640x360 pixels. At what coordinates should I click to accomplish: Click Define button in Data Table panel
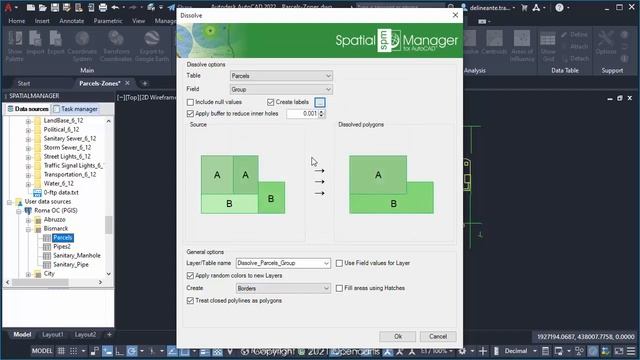click(x=575, y=35)
